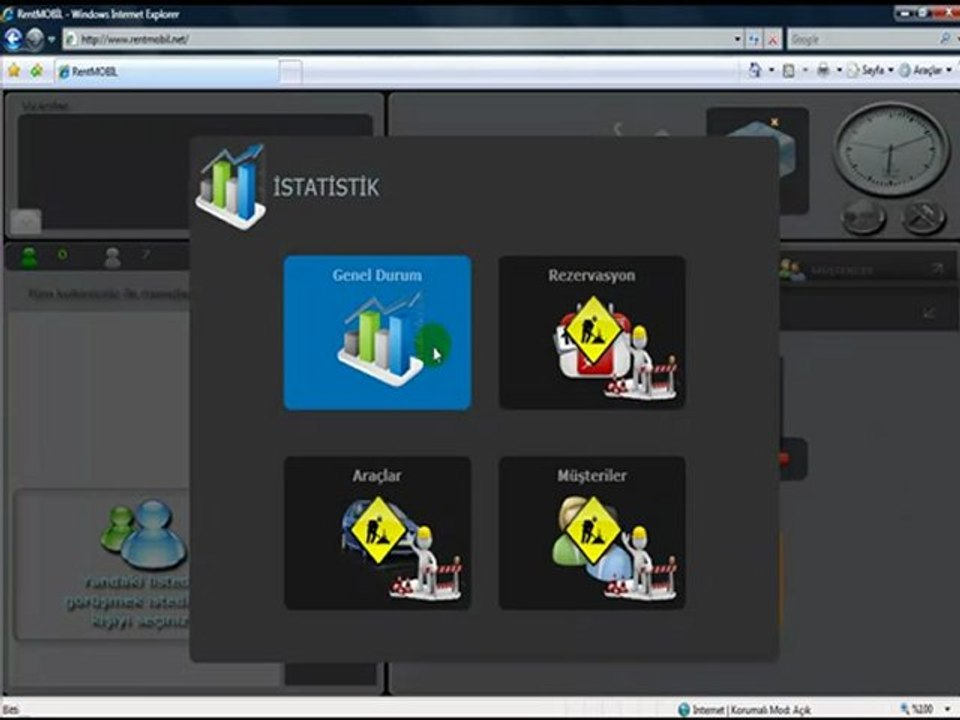960x720 pixels.
Task: Click the Internet protected mode status
Action: pos(745,710)
